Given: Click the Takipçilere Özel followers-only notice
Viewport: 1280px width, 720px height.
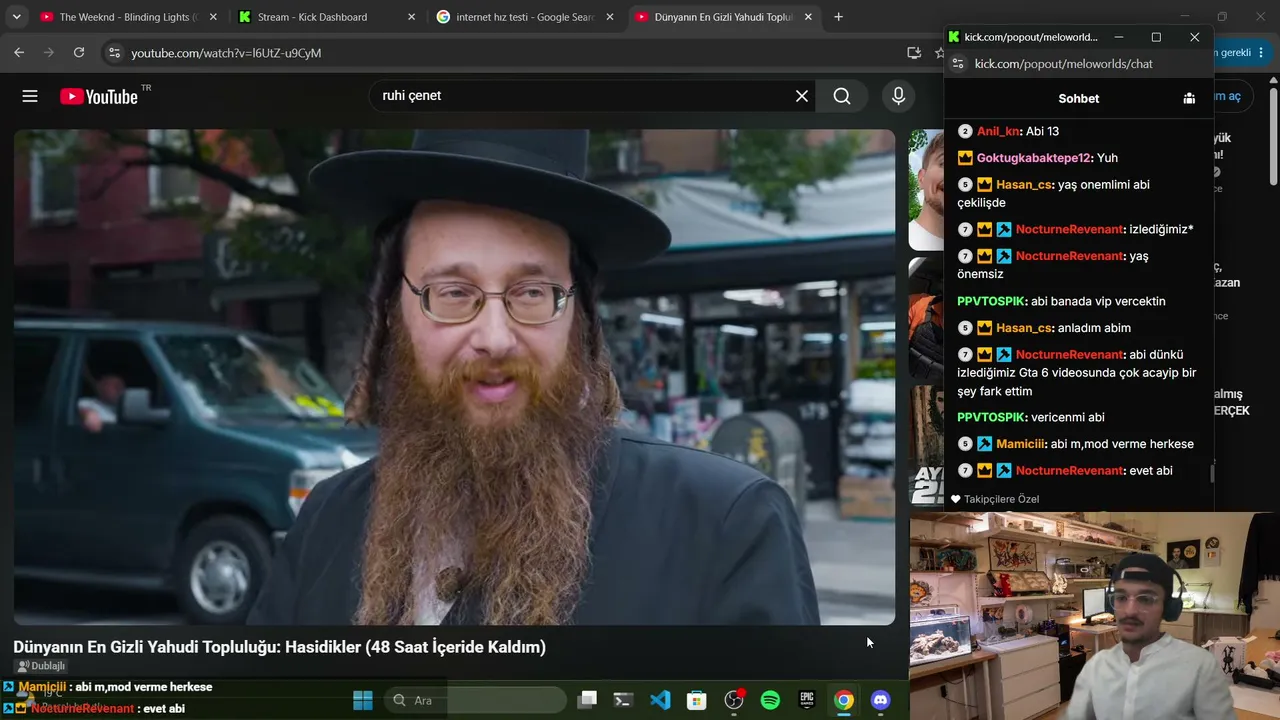Looking at the screenshot, I should (x=995, y=499).
